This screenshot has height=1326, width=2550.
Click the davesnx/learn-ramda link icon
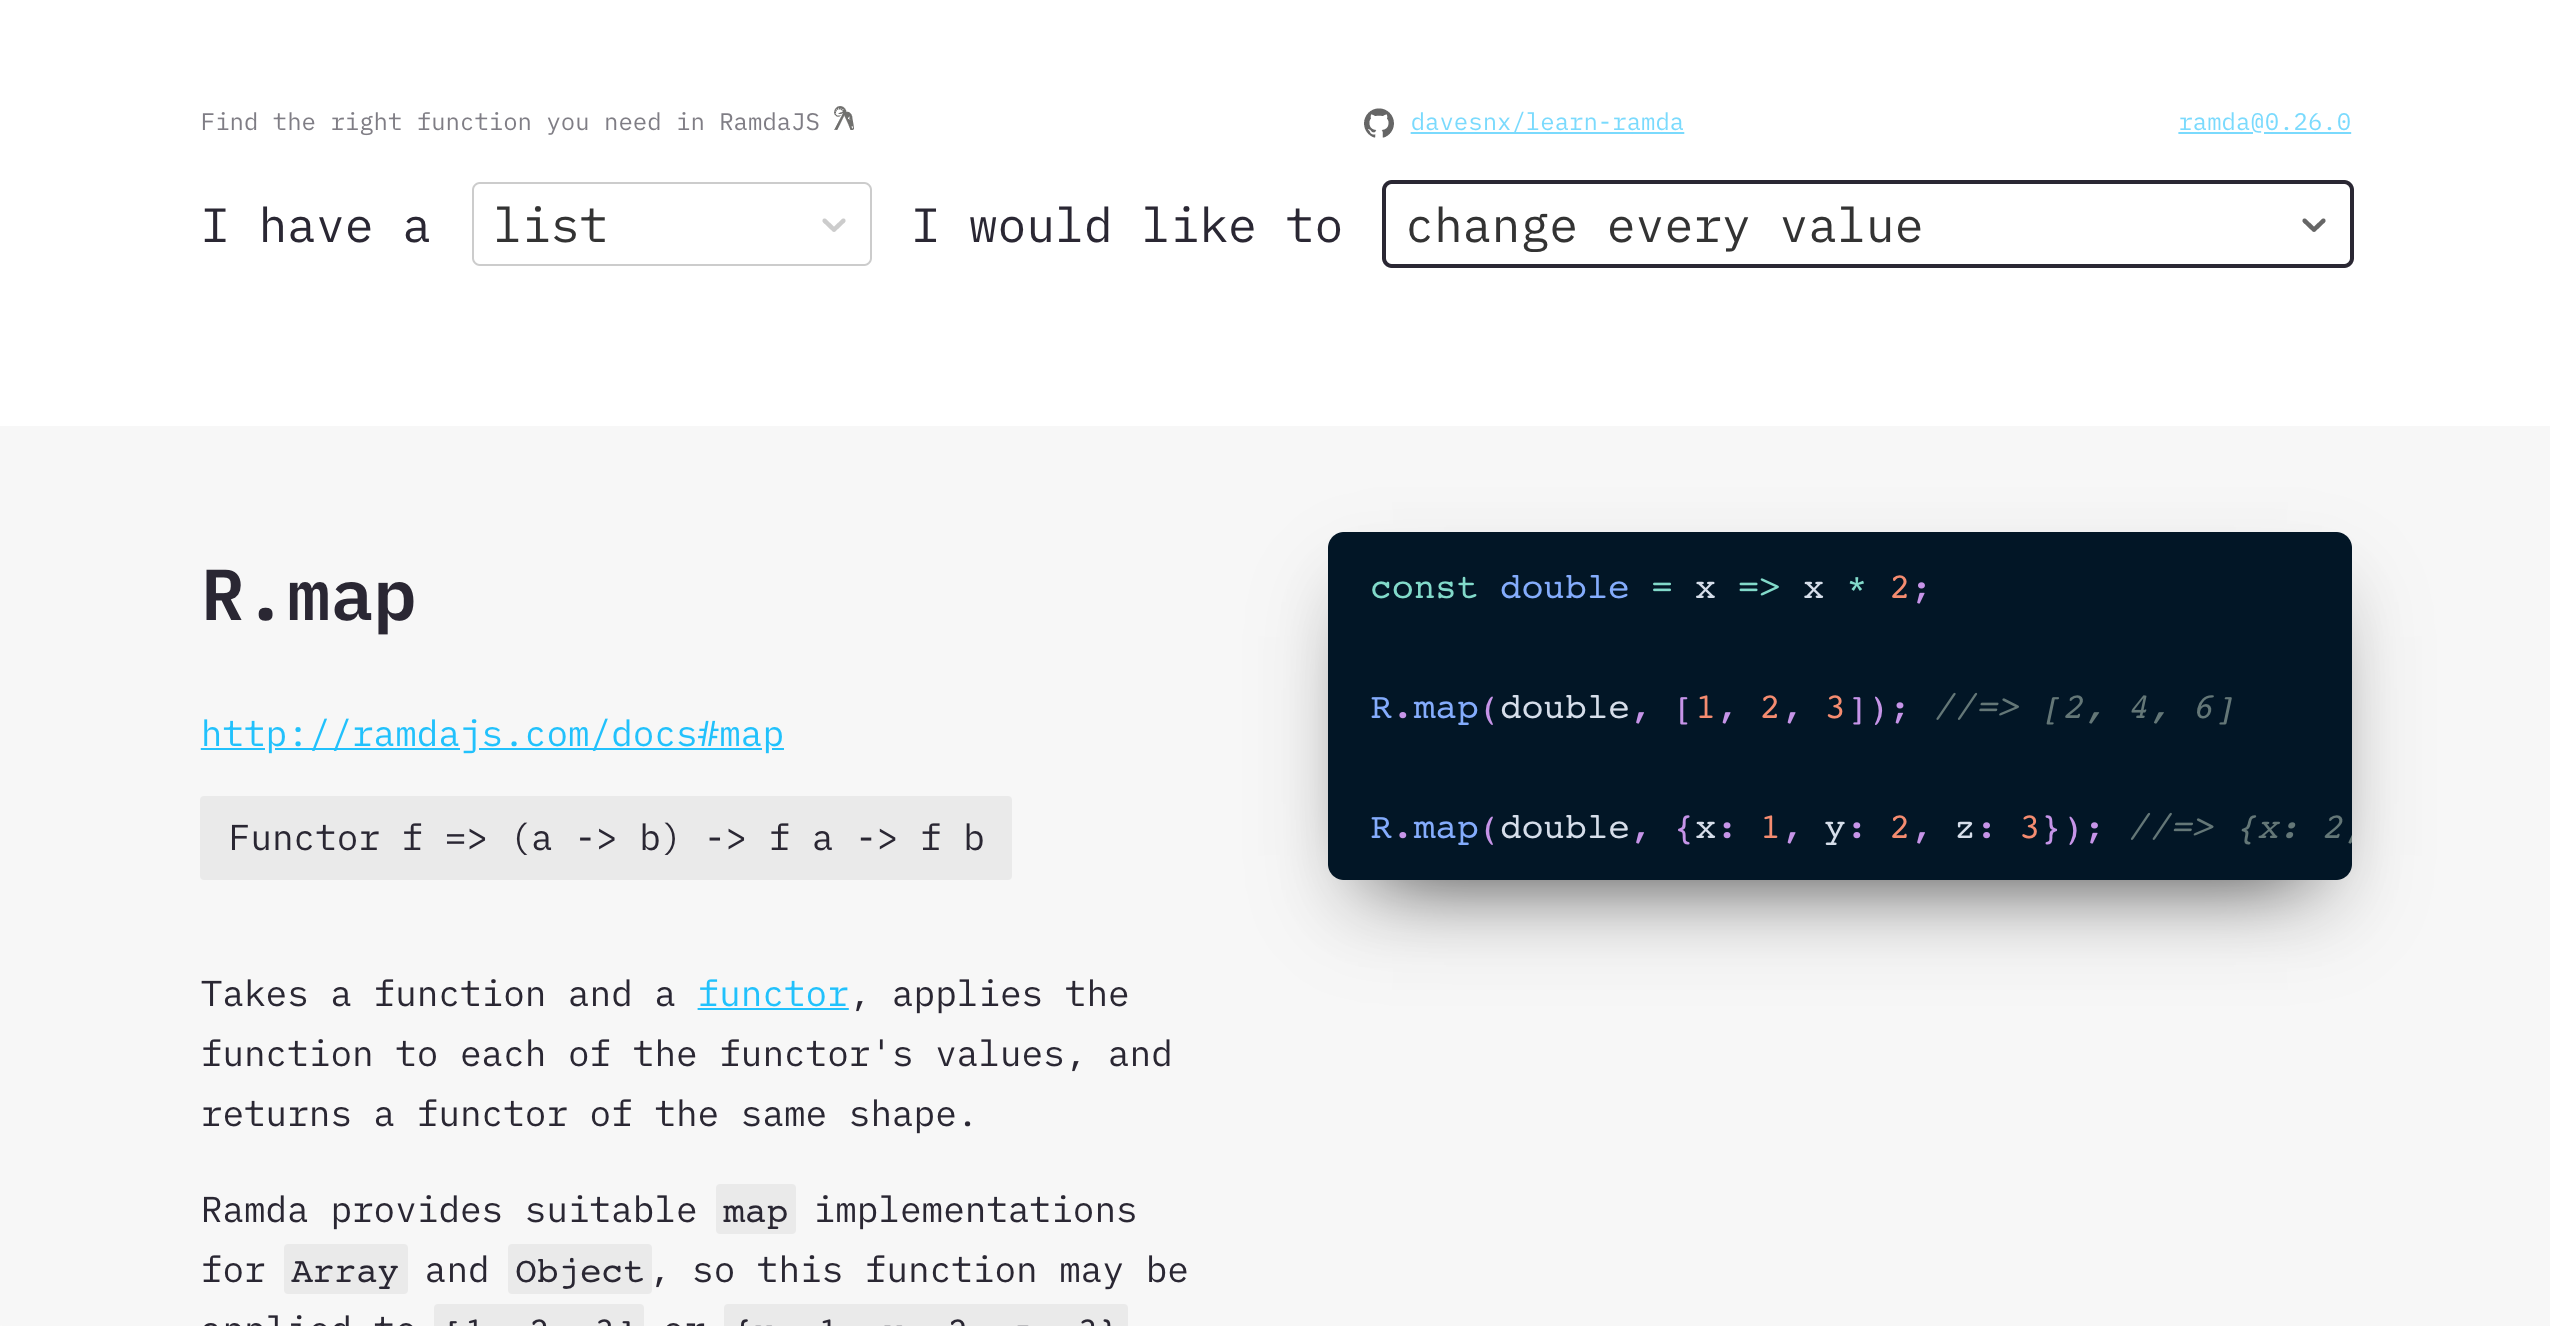pyautogui.click(x=1376, y=121)
